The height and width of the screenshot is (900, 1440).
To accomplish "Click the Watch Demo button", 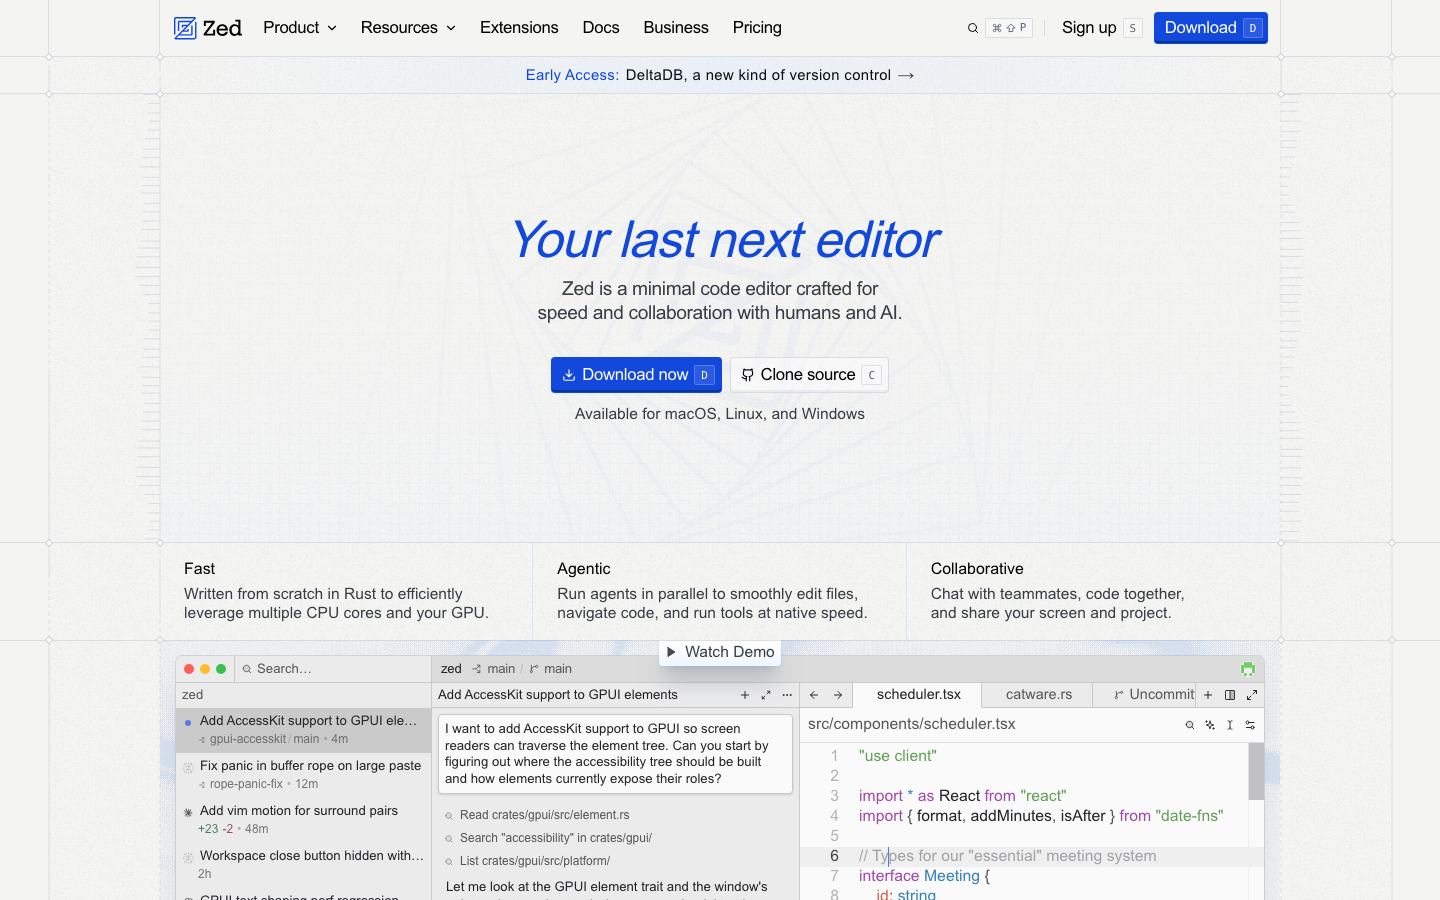I will pyautogui.click(x=720, y=652).
